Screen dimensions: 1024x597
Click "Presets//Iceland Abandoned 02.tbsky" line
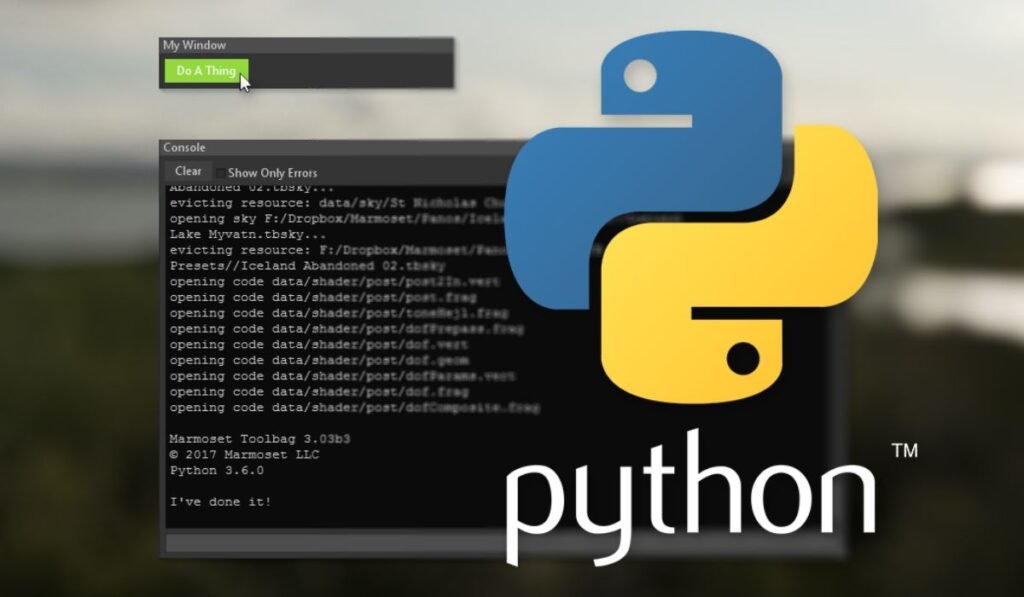[307, 266]
